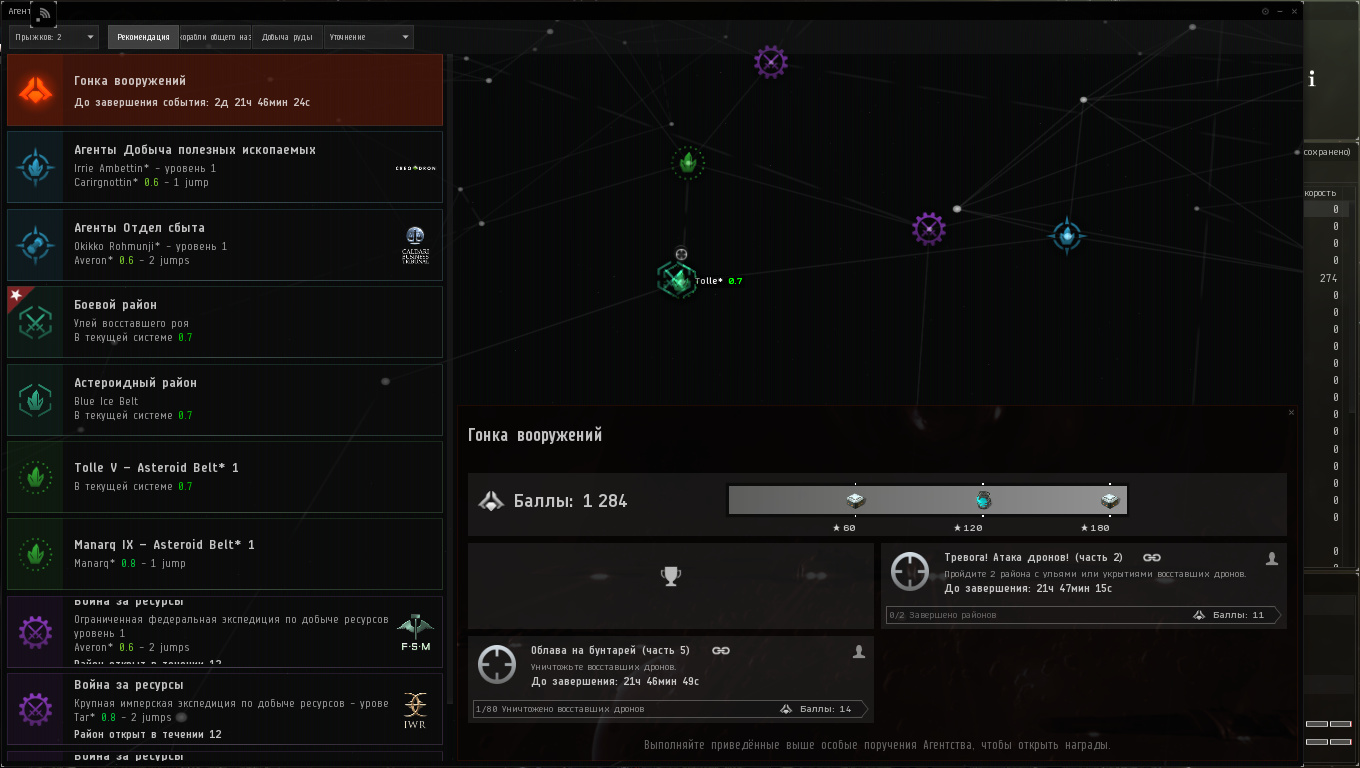This screenshot has height=768, width=1360.
Task: Click the person icon on the Облава на бунтарей card
Action: pos(859,652)
